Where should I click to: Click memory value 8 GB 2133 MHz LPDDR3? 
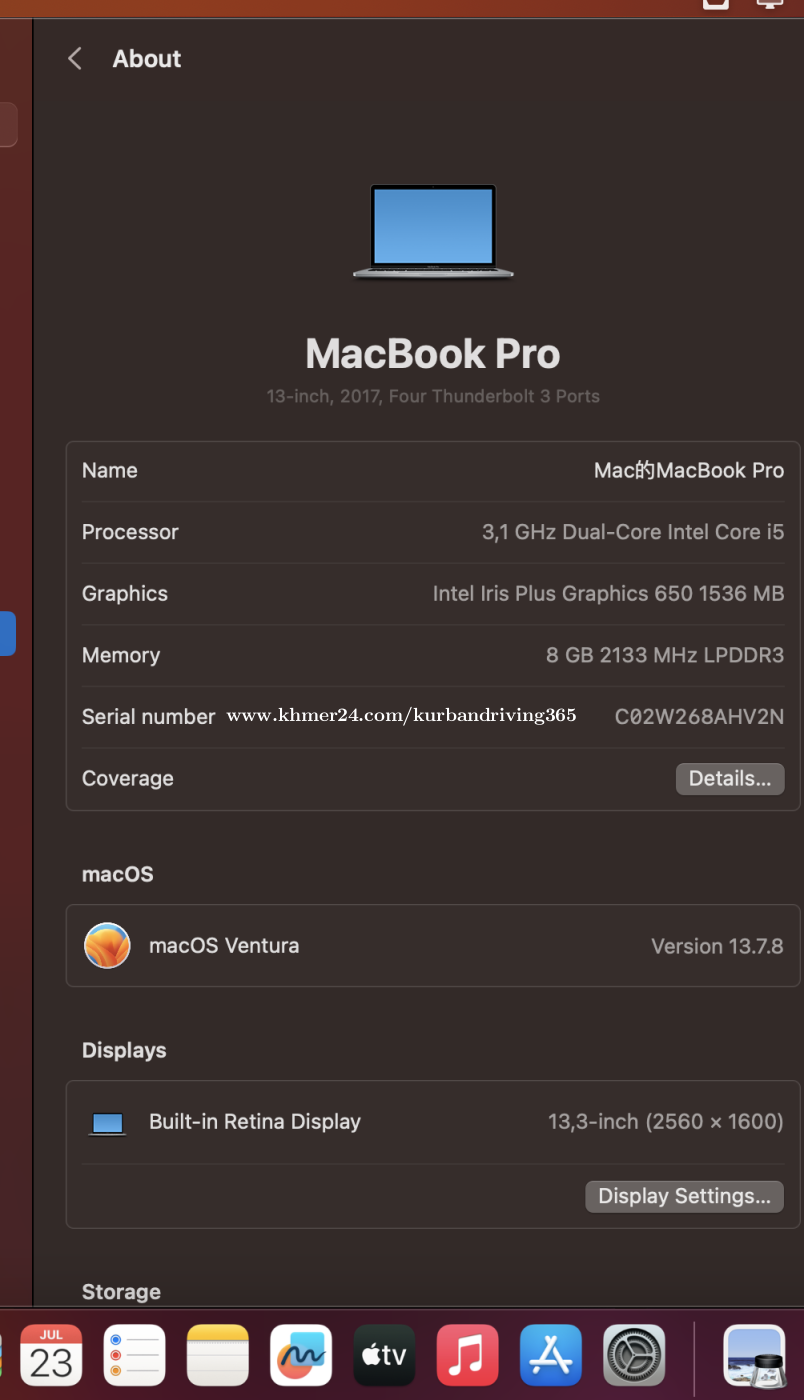point(665,656)
